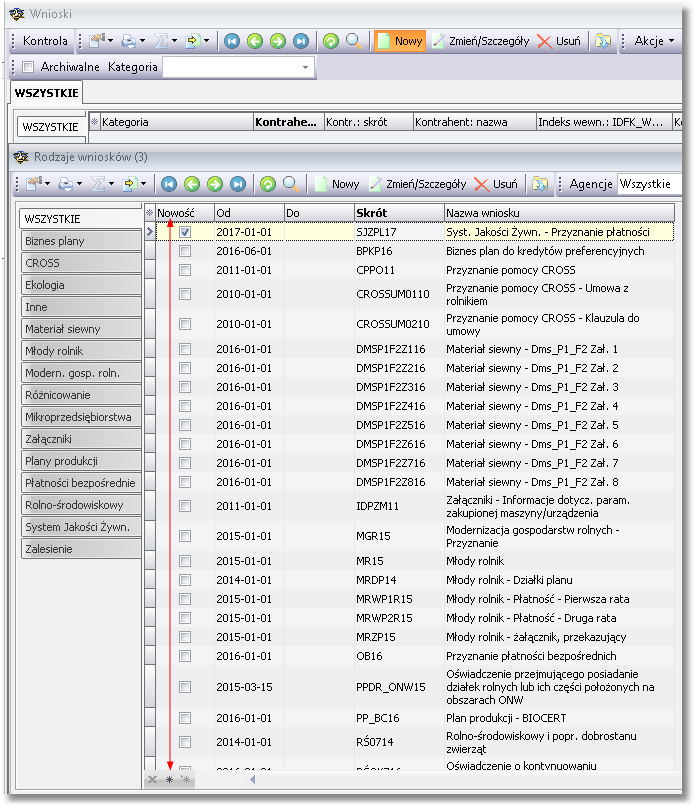Open print dropdown arrow in Rodzaje wniosków toolbar

[79, 184]
